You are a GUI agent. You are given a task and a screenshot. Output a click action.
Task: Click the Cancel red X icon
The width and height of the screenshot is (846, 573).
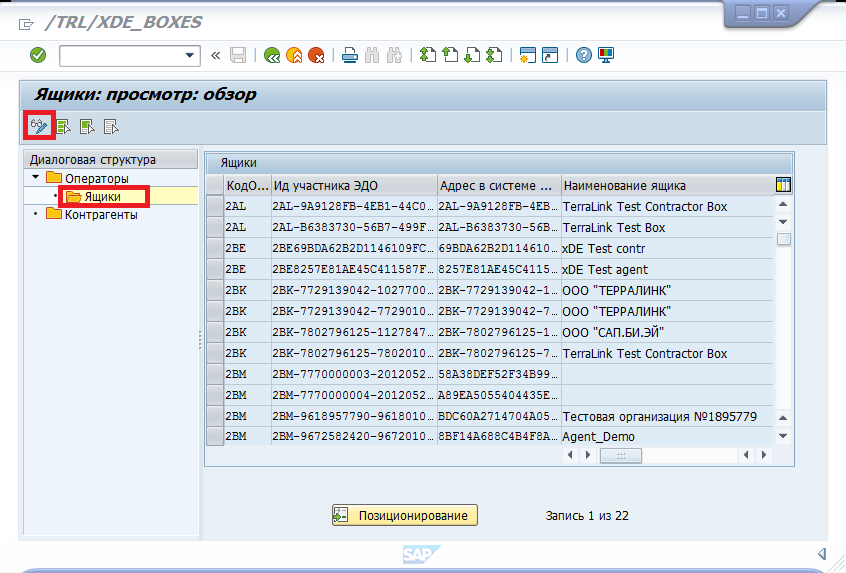coord(316,55)
